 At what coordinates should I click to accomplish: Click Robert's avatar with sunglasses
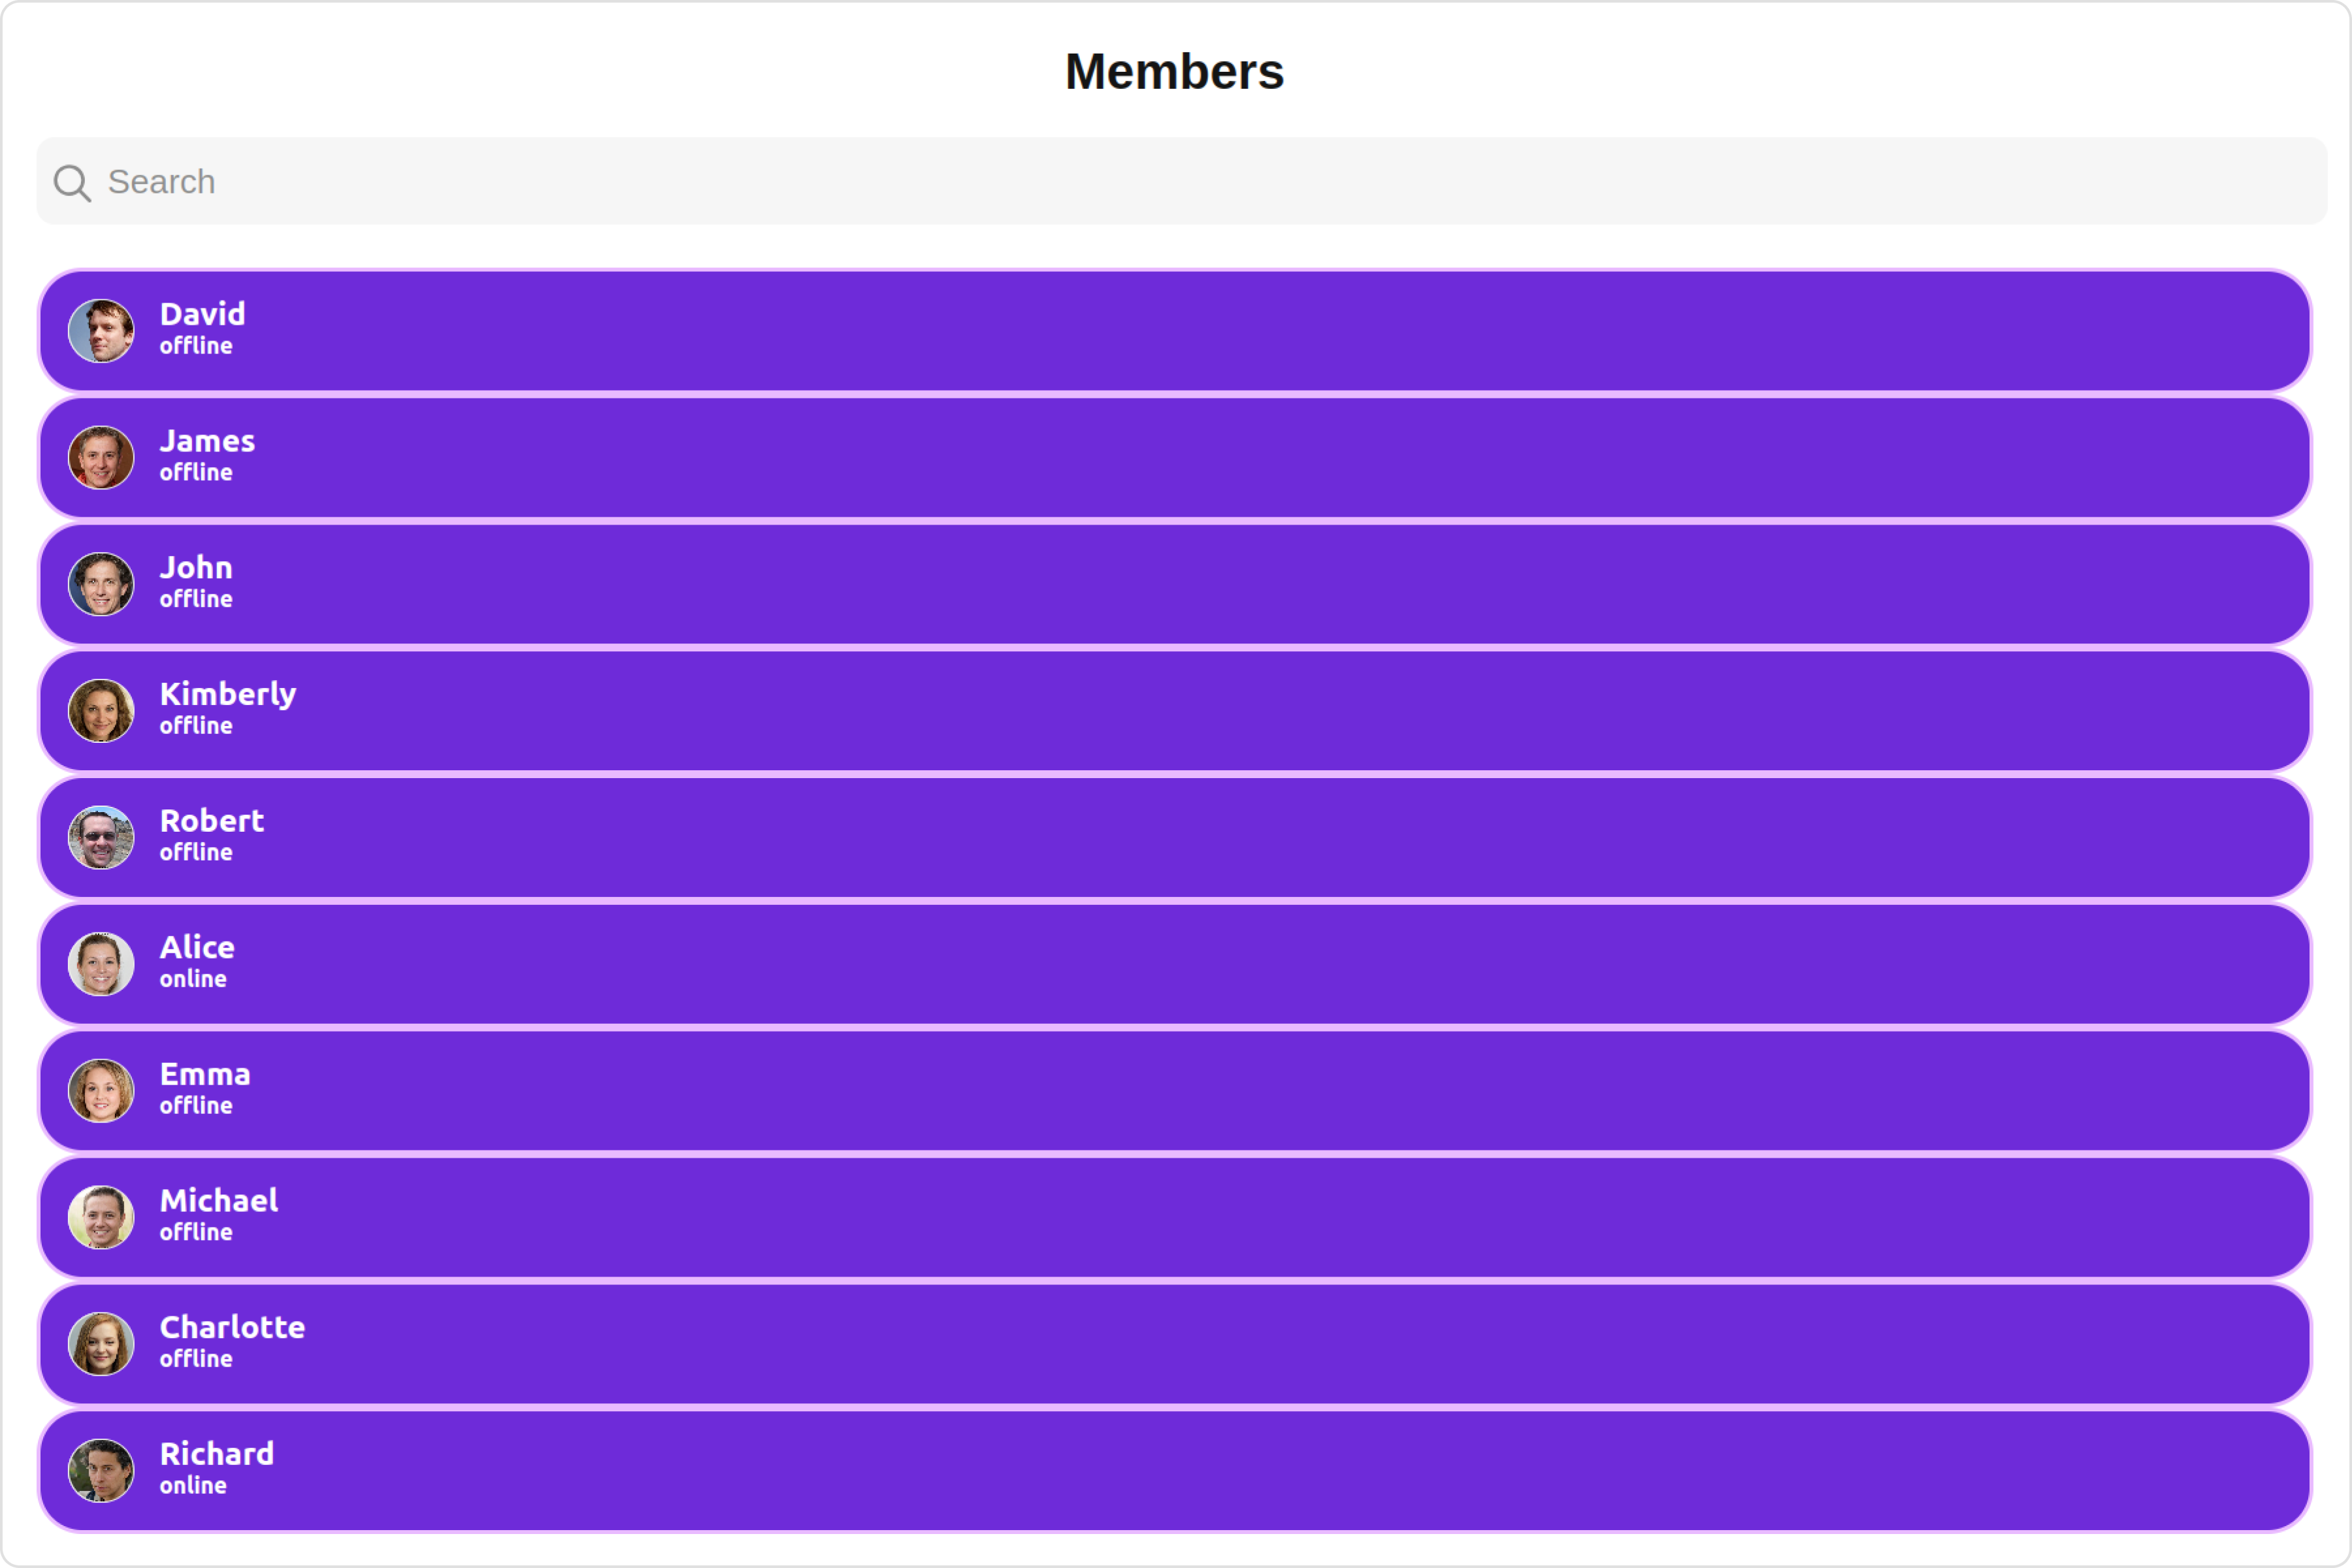tap(101, 838)
